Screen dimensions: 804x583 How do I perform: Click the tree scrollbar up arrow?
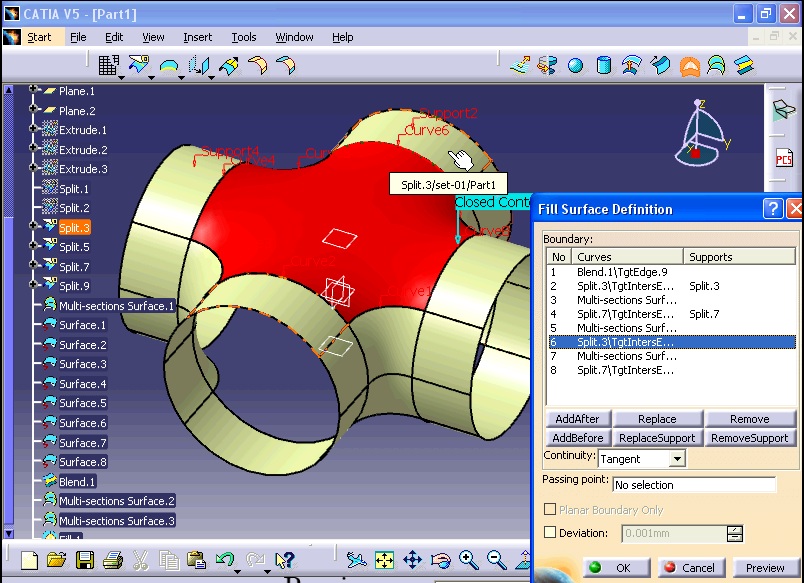pos(8,90)
